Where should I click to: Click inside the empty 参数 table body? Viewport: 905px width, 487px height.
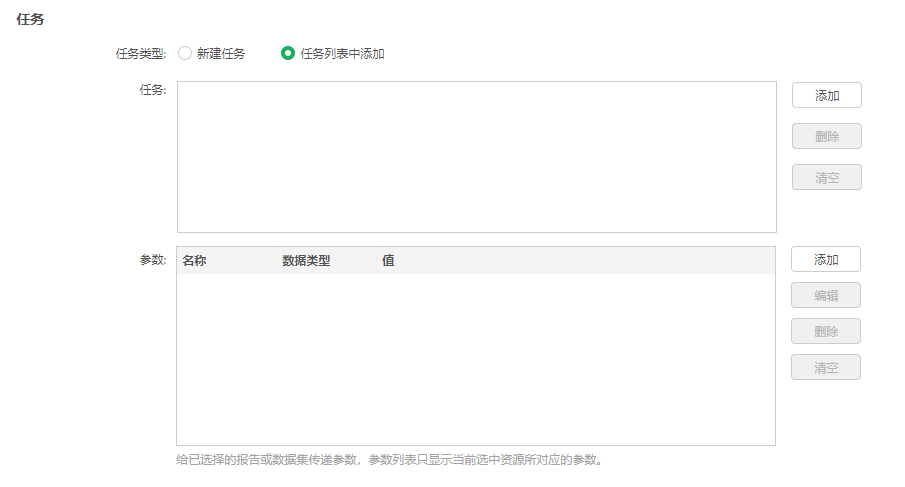pos(476,359)
